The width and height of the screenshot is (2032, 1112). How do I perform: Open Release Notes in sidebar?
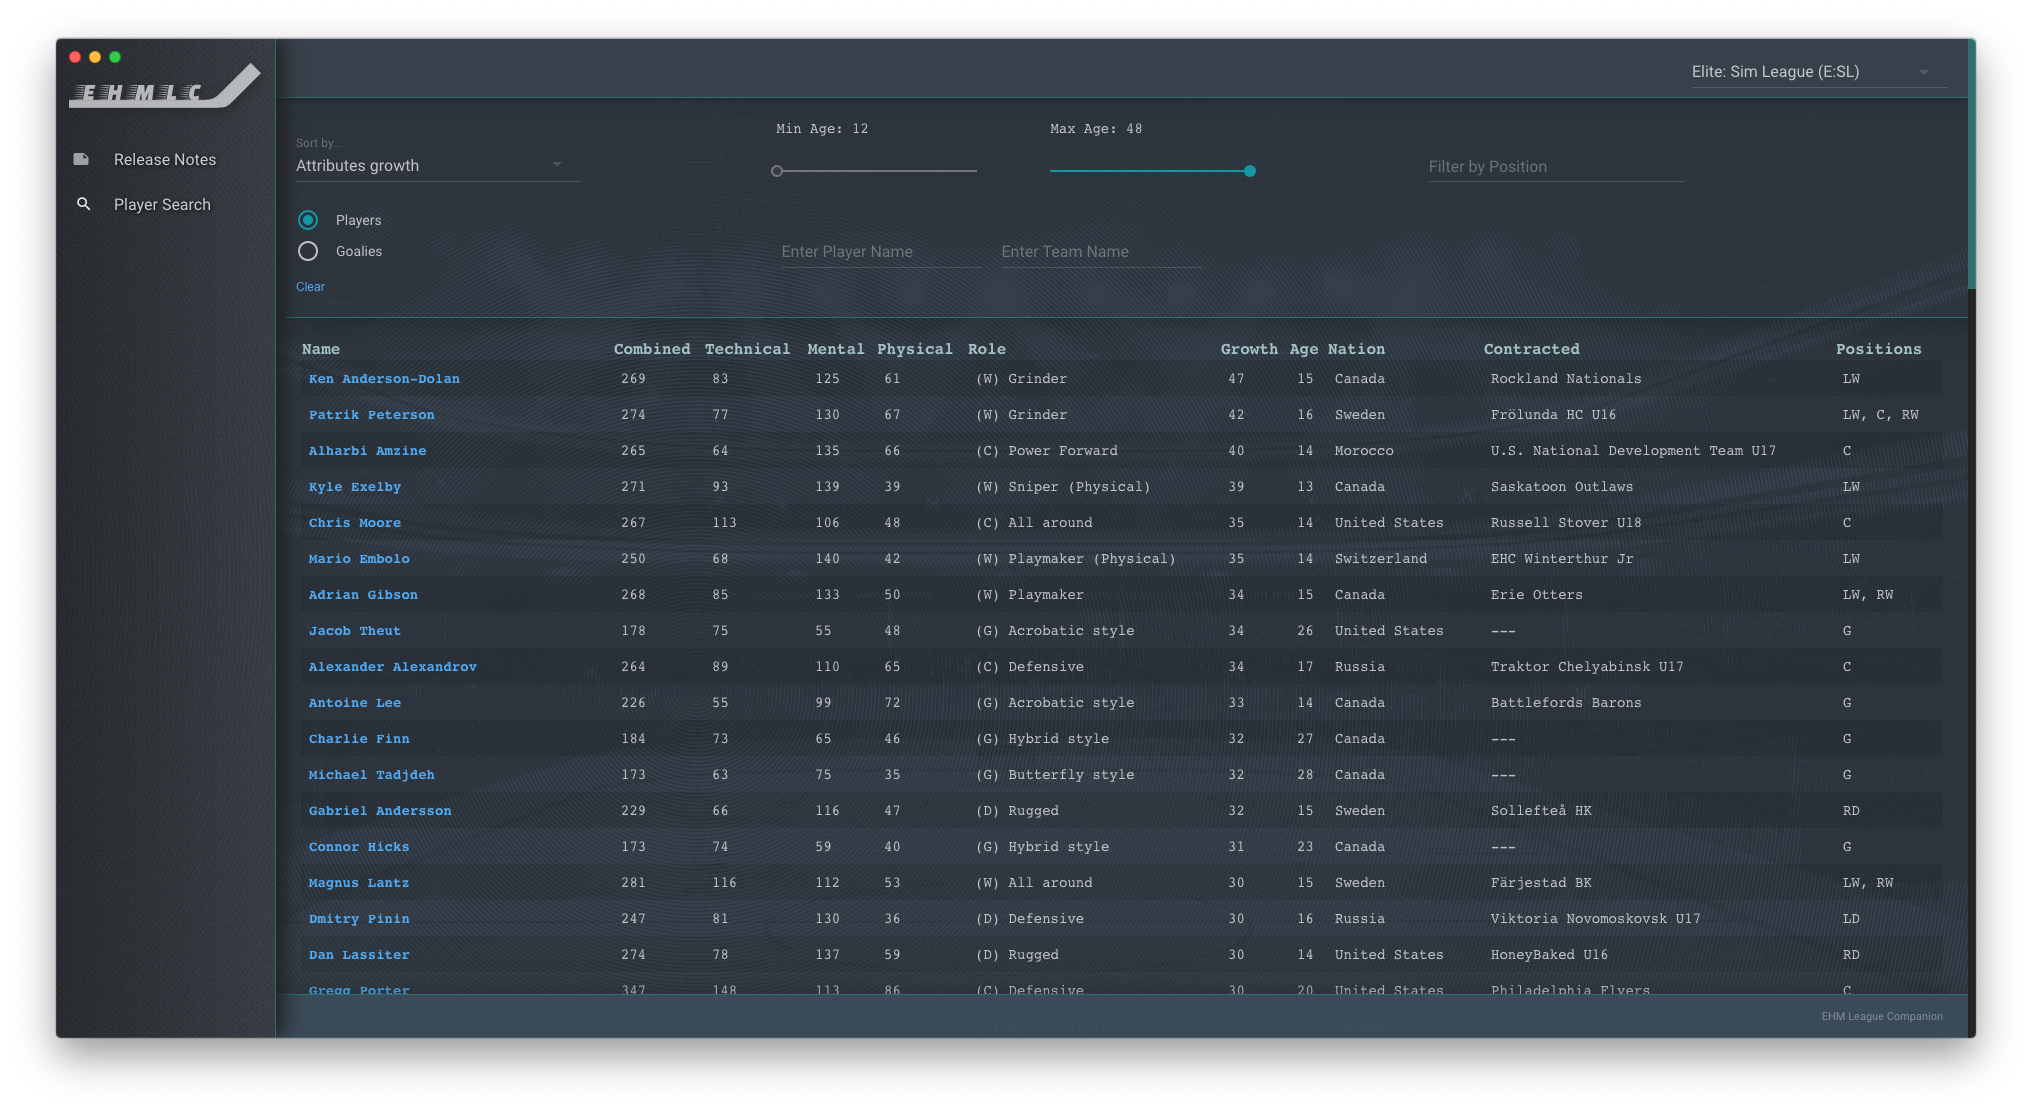[165, 160]
